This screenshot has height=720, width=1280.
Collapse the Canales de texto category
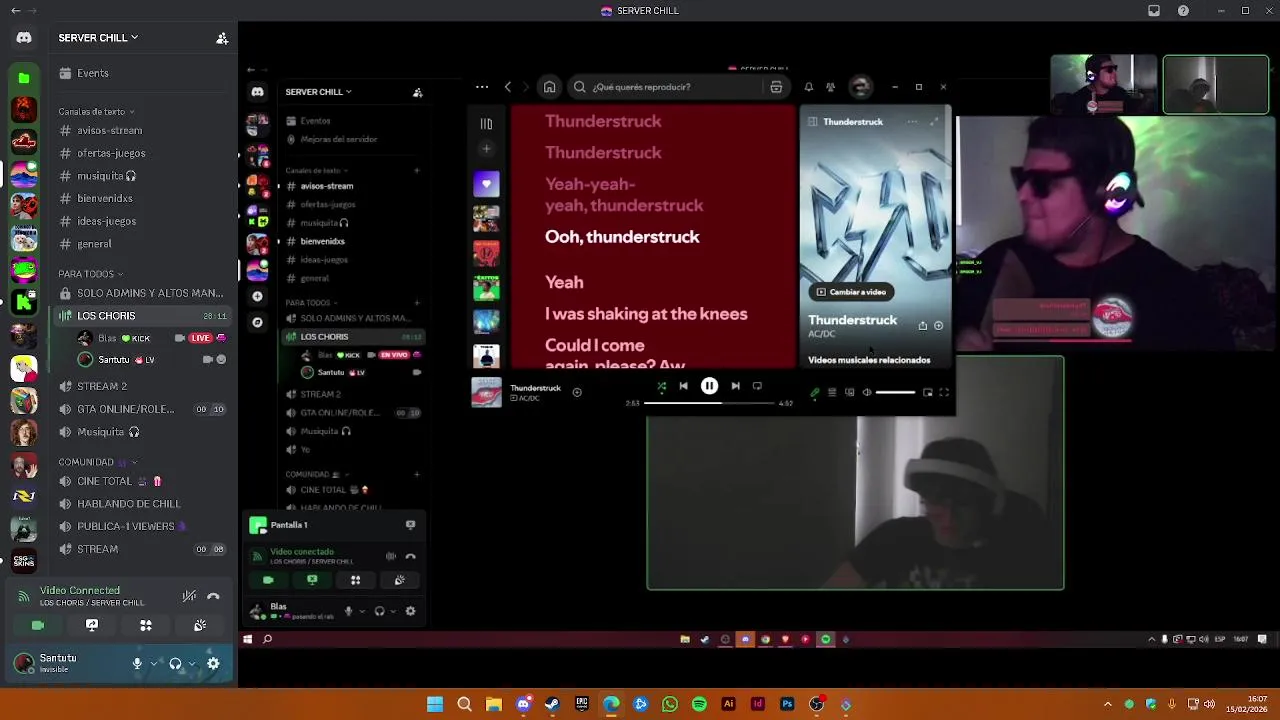coord(97,112)
